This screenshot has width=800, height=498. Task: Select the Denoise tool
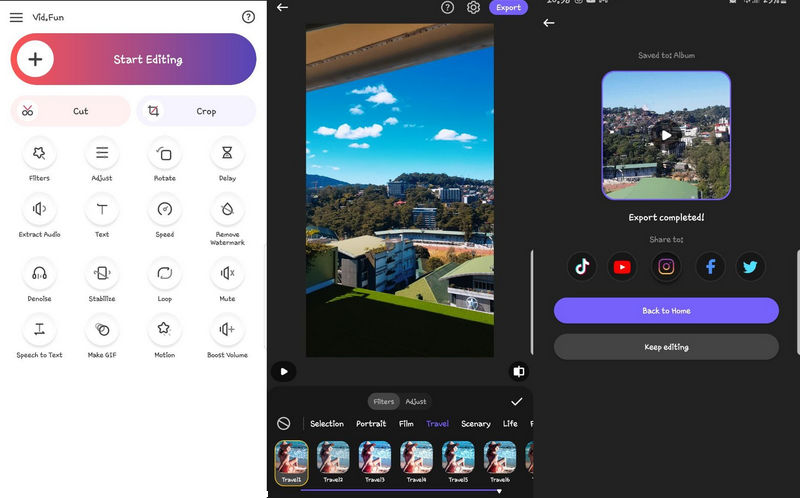[39, 273]
